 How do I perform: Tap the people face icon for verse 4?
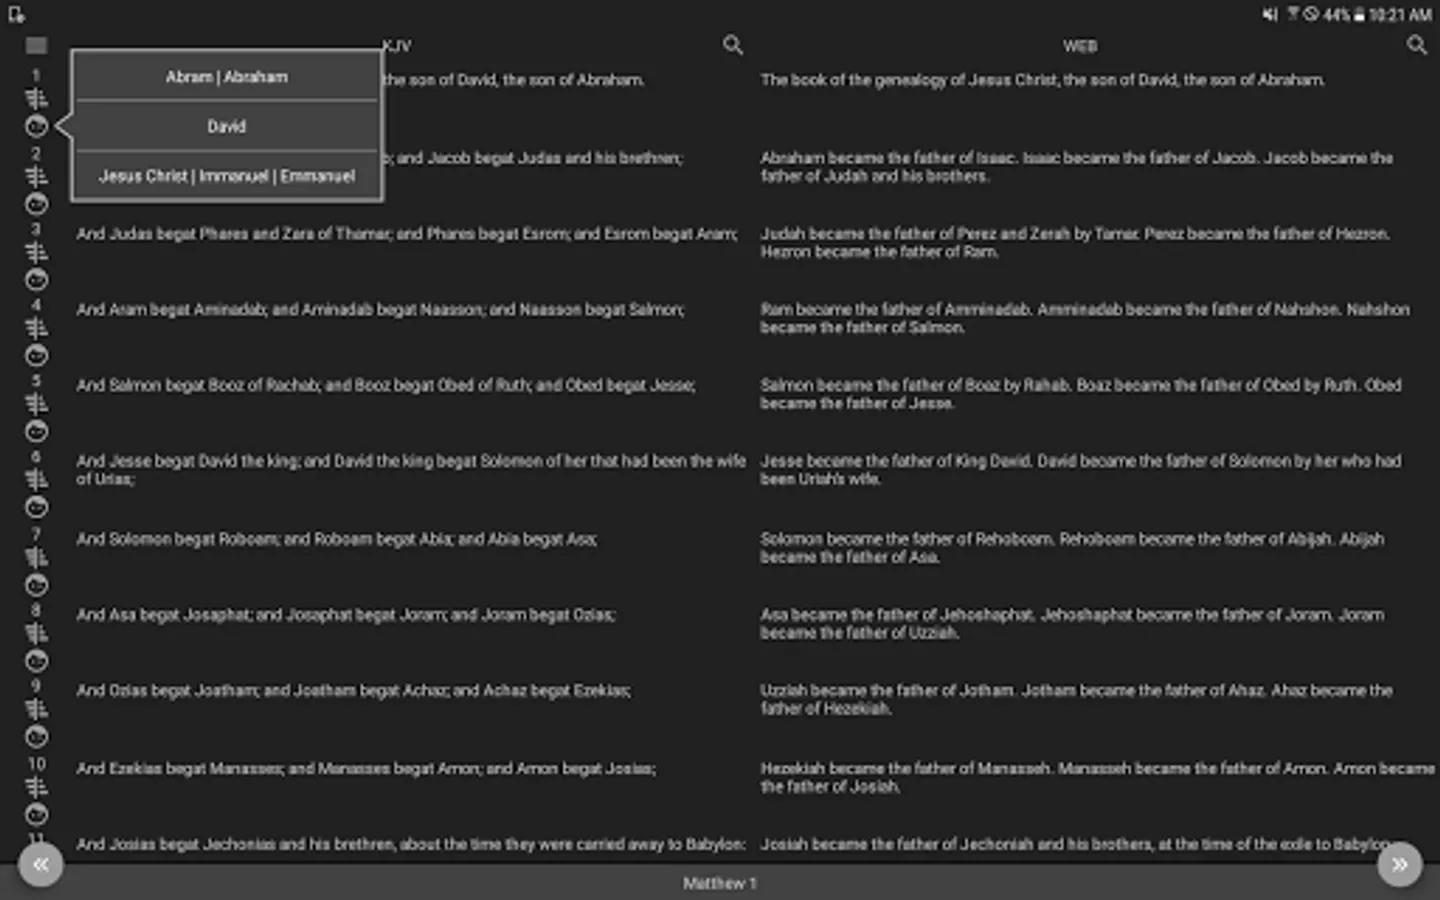point(36,356)
